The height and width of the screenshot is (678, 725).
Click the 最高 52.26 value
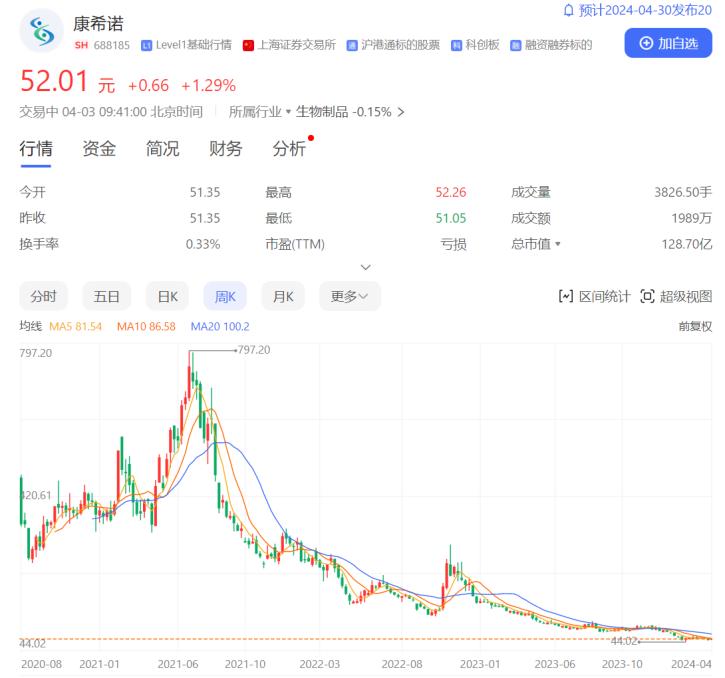[x=451, y=192]
